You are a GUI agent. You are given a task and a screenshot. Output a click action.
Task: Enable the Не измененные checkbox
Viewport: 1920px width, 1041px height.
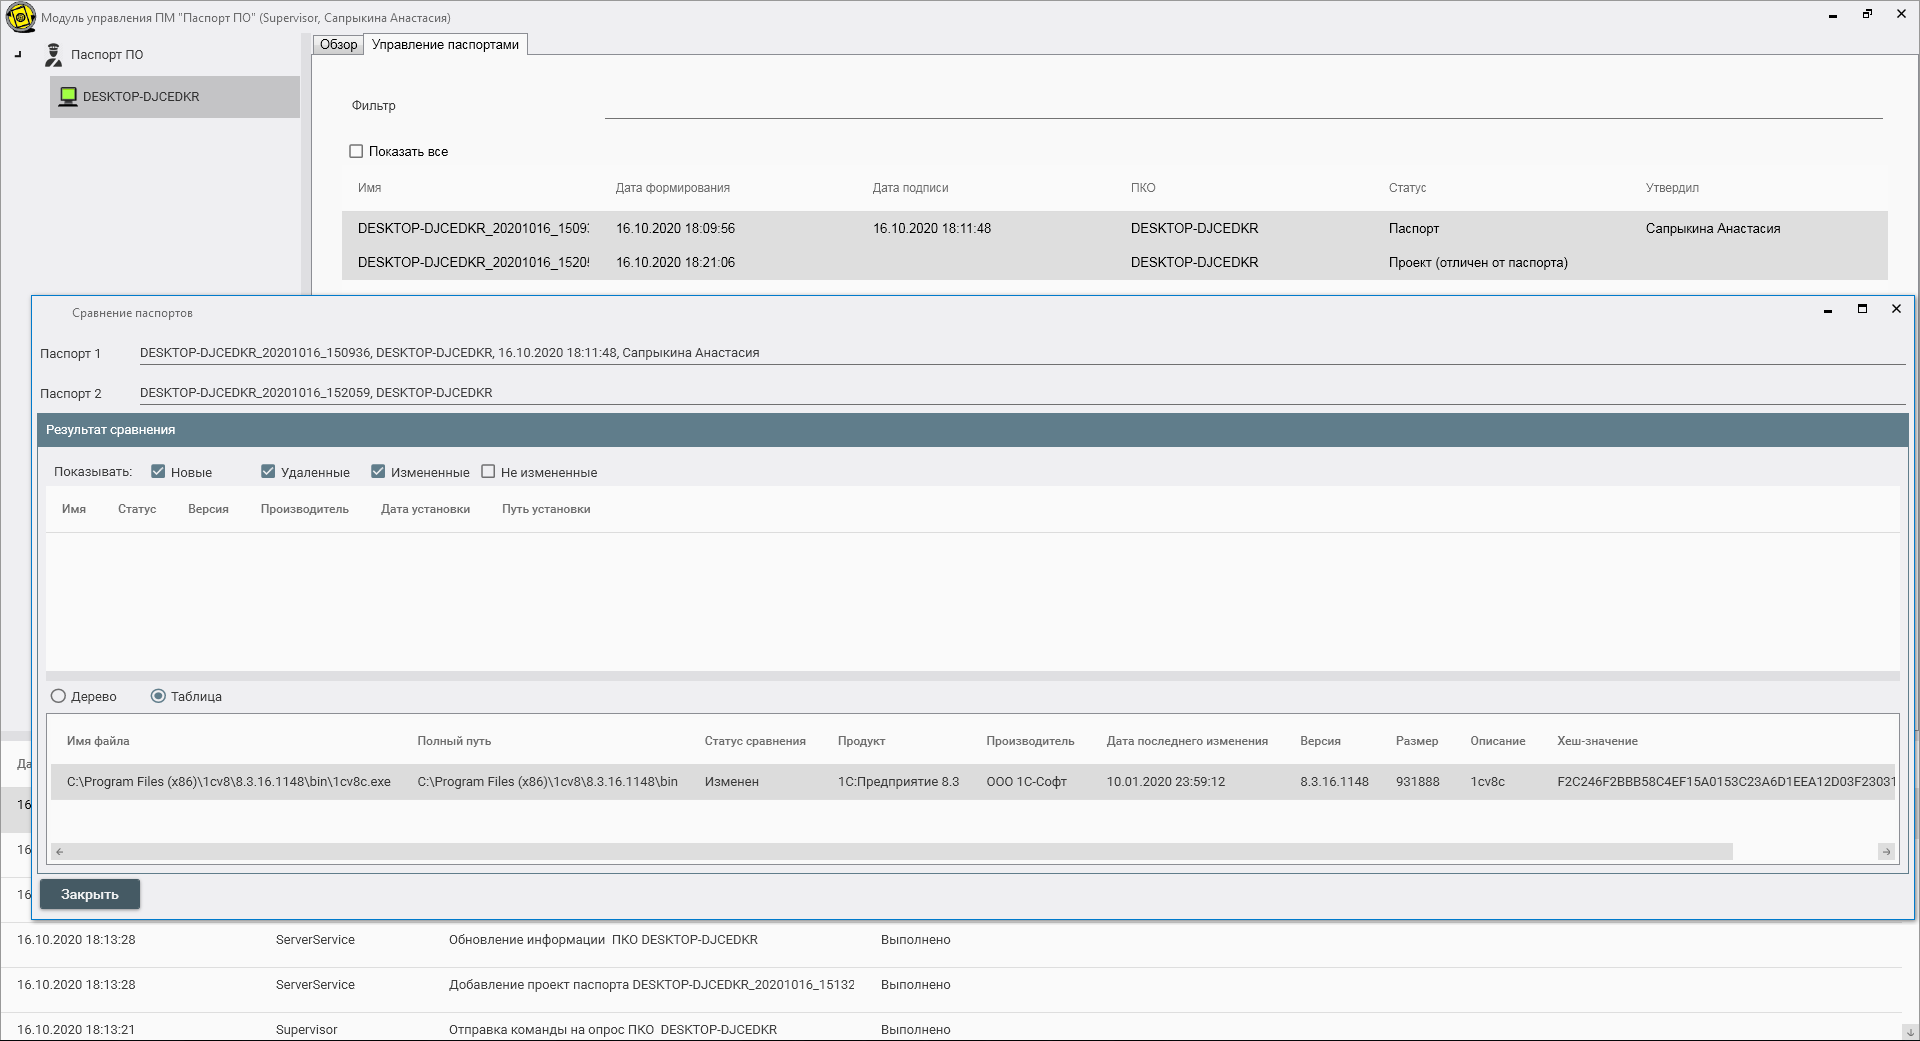488,472
